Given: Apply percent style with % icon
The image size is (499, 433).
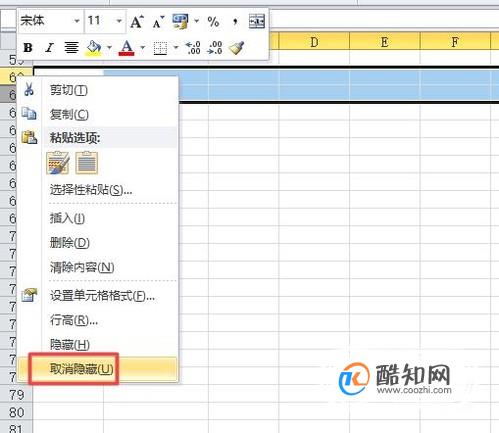Looking at the screenshot, I should coord(213,22).
